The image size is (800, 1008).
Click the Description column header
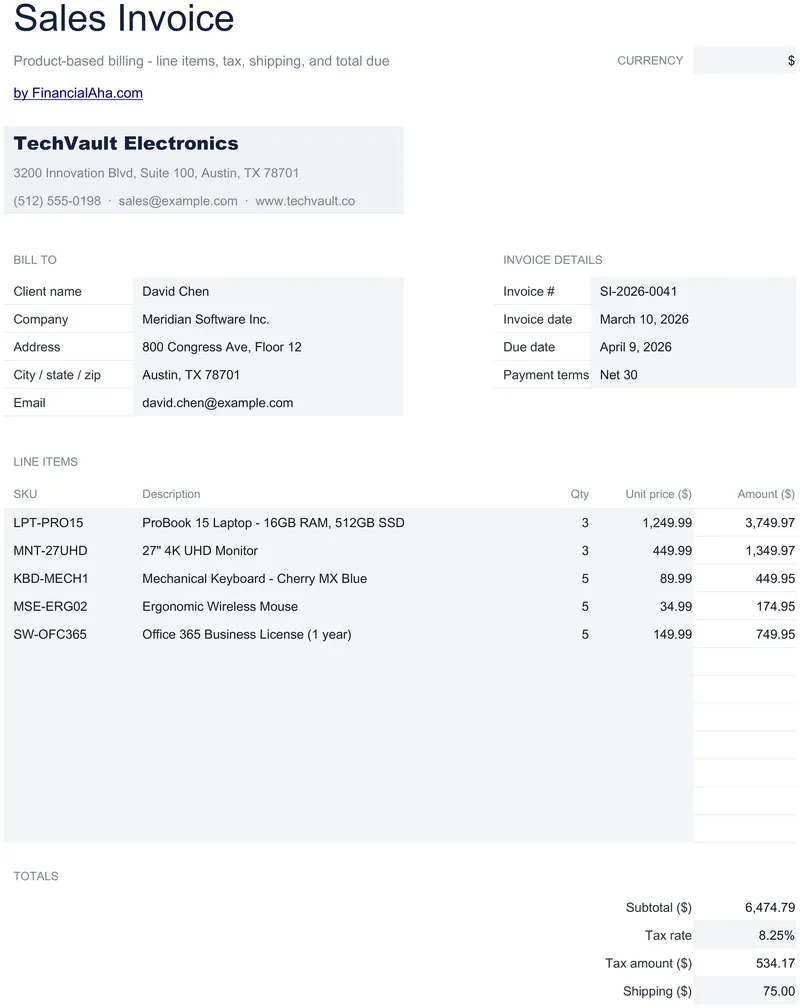click(x=171, y=494)
